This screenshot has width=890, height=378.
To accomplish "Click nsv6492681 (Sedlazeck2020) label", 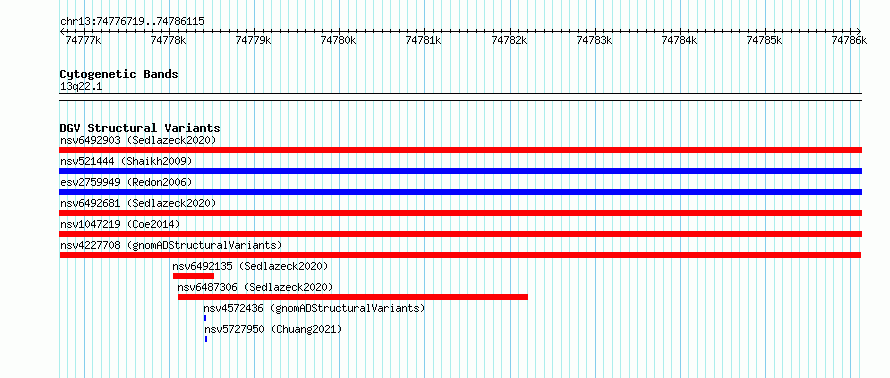I will (x=138, y=203).
